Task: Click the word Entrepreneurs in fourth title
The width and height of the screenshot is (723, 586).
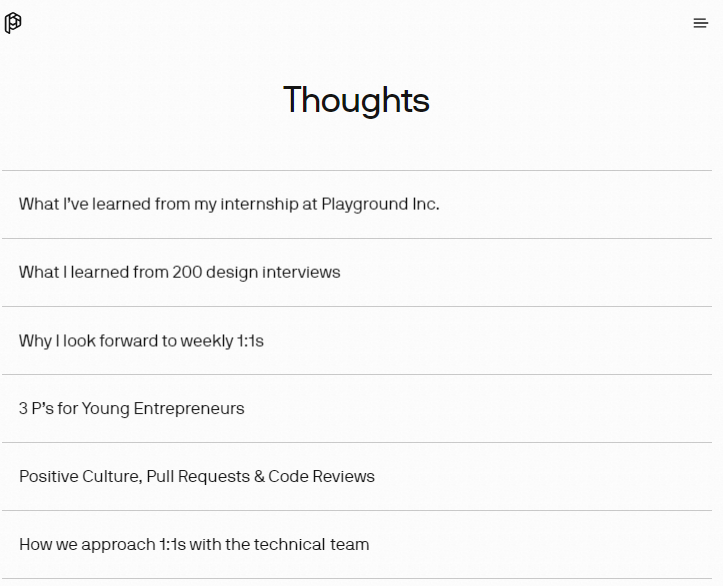Action: click(x=189, y=408)
